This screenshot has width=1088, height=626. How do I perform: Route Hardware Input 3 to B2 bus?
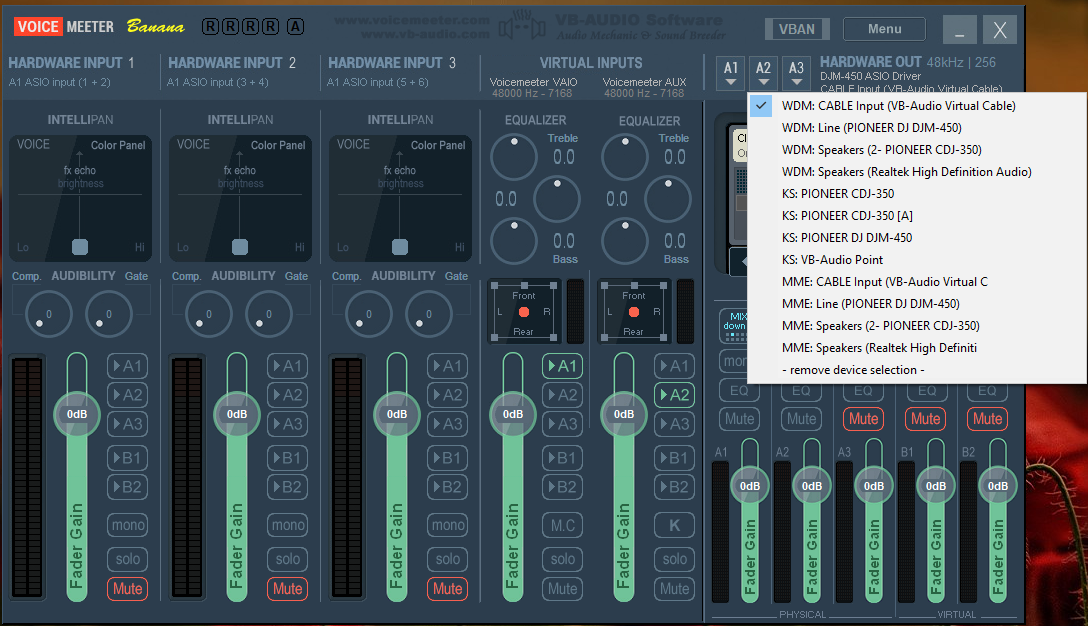tap(448, 487)
